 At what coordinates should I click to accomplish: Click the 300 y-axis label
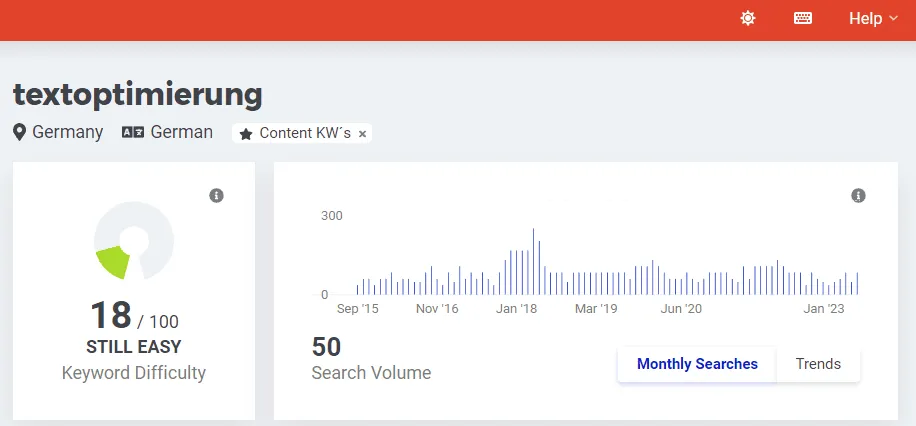[x=332, y=216]
